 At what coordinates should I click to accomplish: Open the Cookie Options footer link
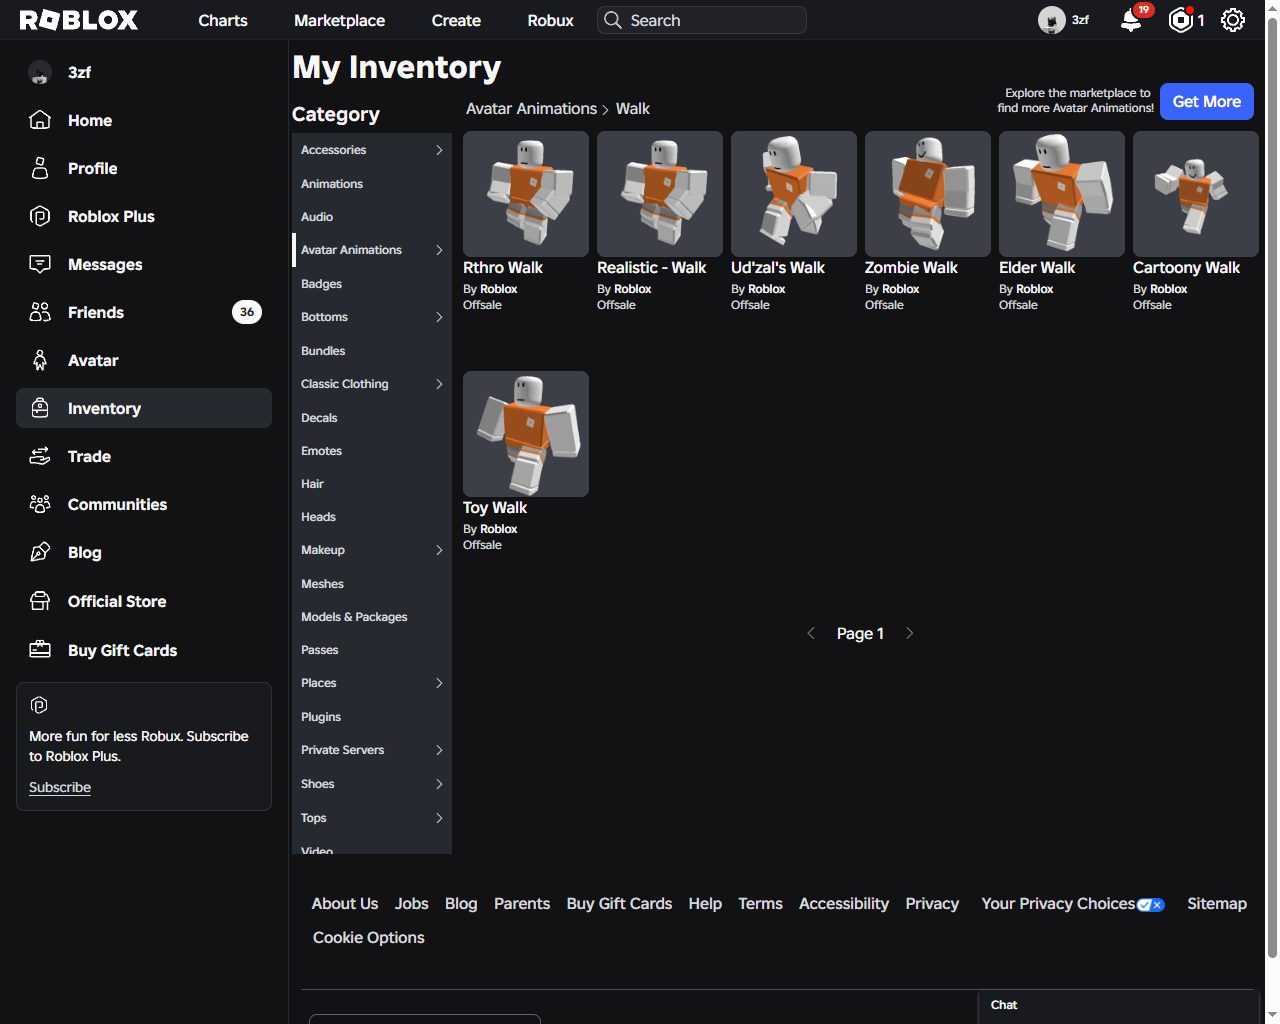369,937
